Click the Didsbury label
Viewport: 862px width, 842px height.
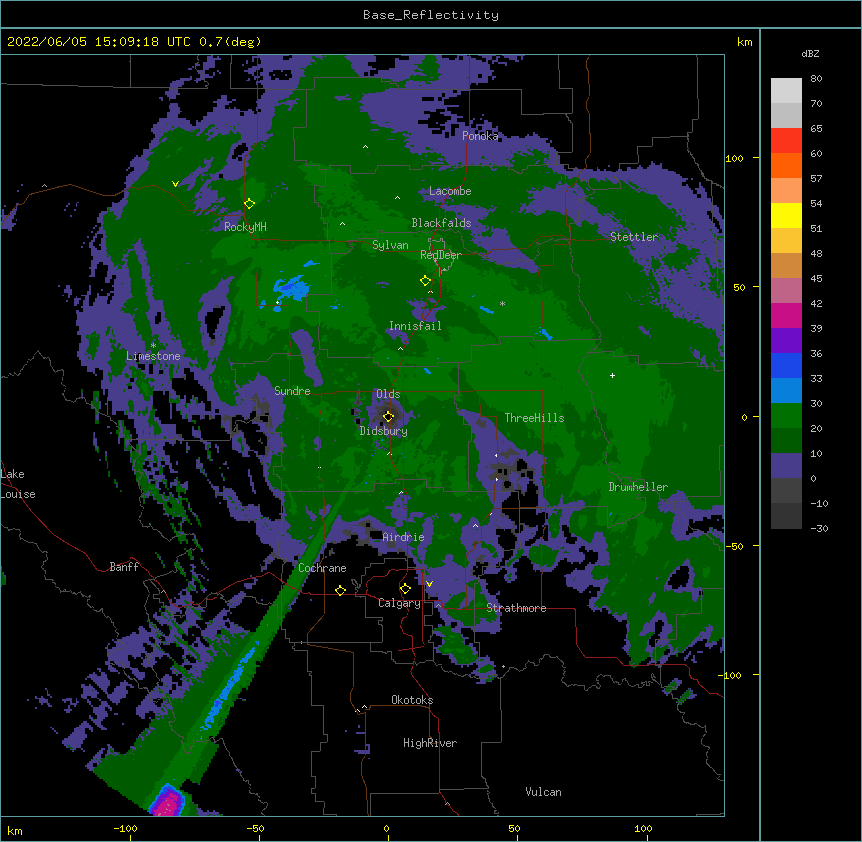[383, 431]
